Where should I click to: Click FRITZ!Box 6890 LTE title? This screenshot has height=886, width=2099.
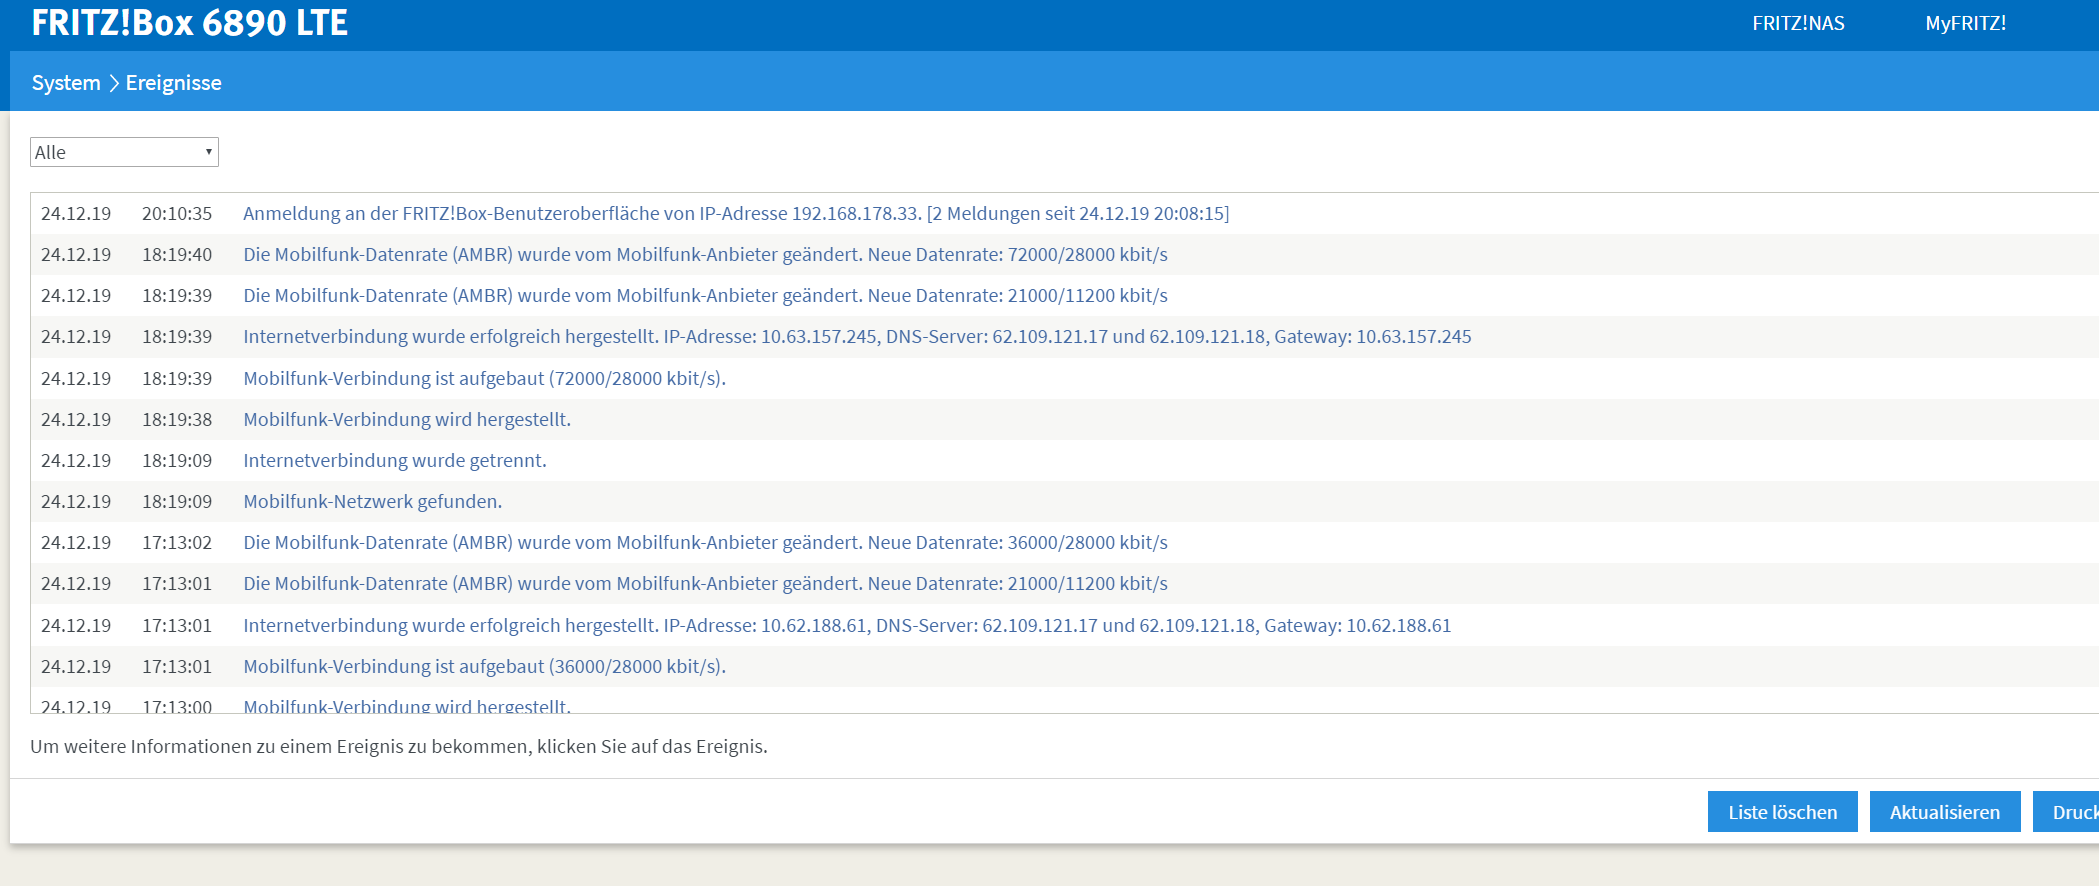tap(190, 23)
